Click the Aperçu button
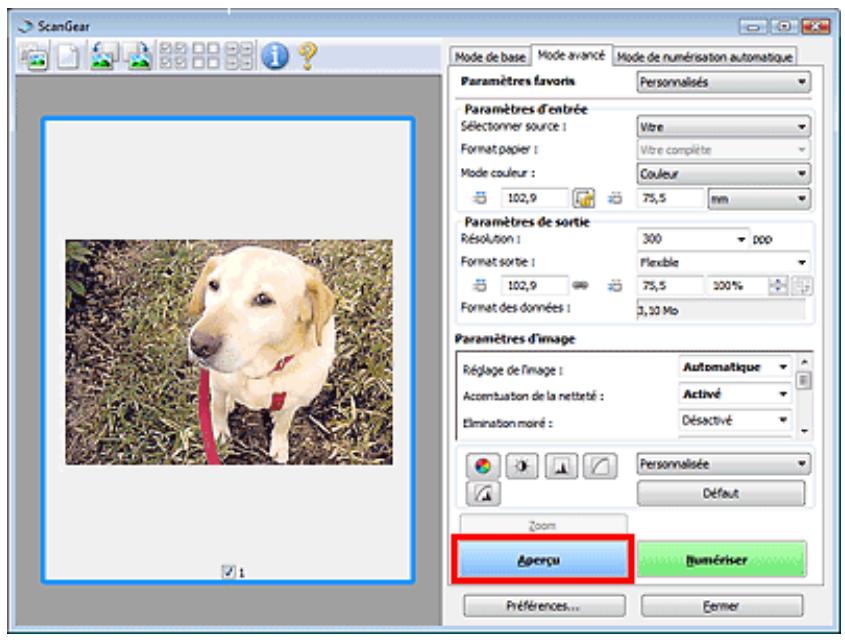 pyautogui.click(x=543, y=560)
